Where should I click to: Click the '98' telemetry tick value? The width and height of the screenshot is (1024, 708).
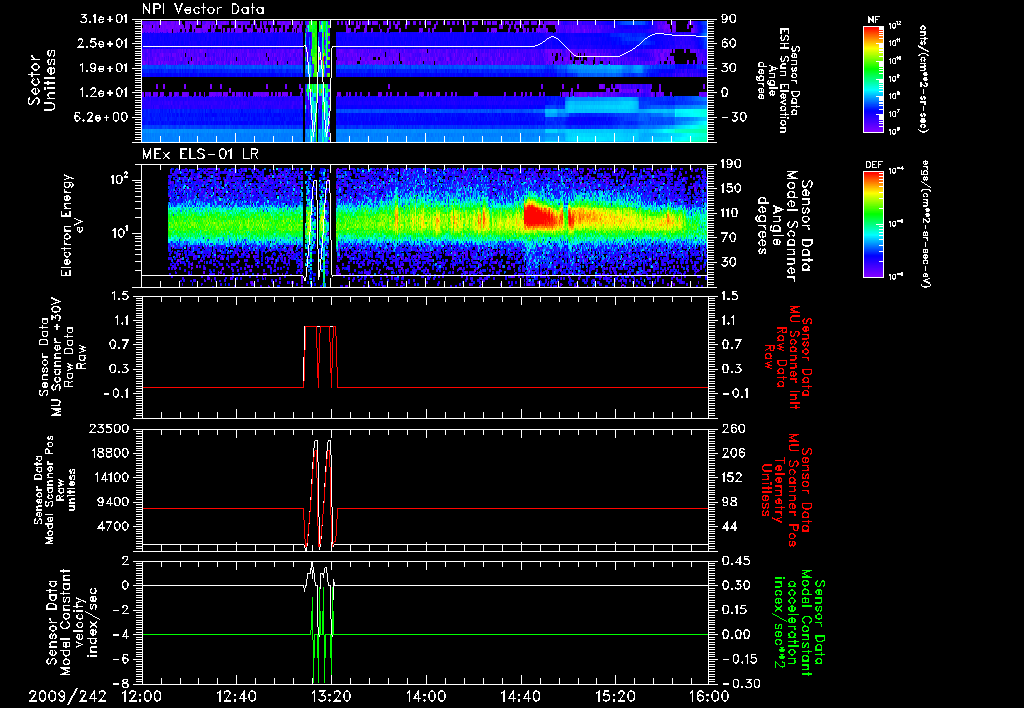click(x=728, y=502)
